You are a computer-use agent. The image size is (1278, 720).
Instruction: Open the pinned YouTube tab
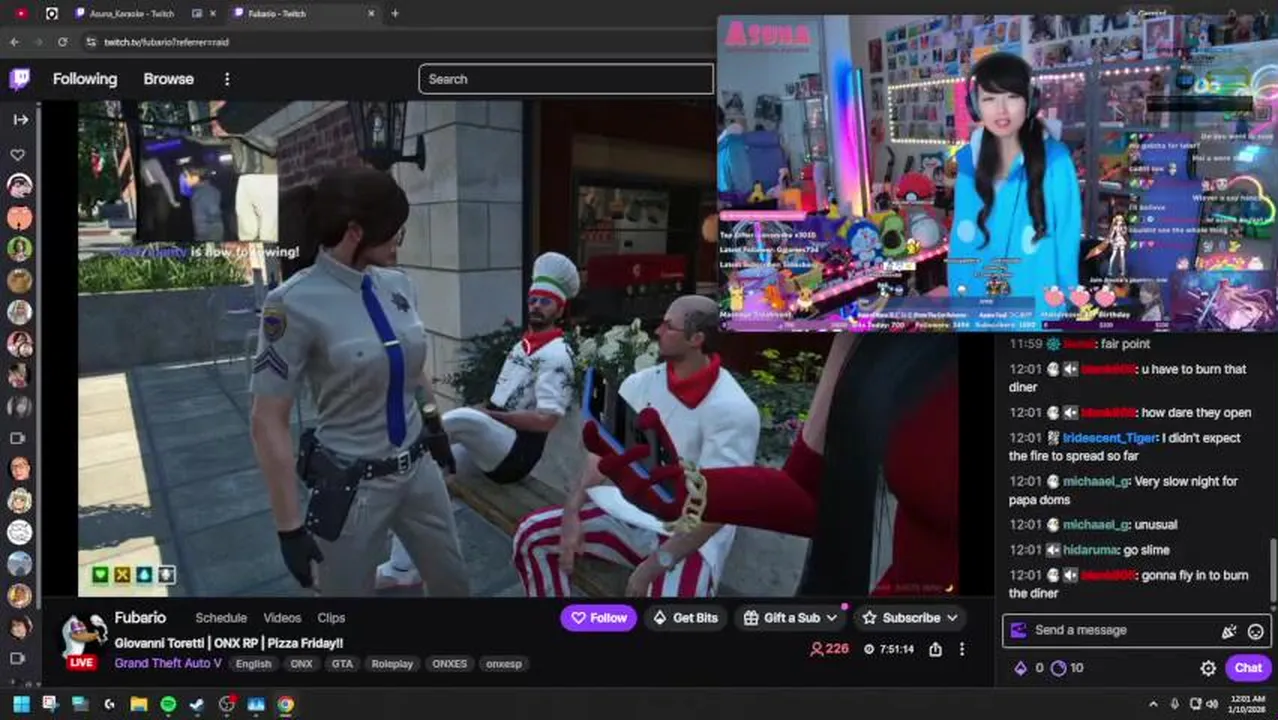pos(21,13)
